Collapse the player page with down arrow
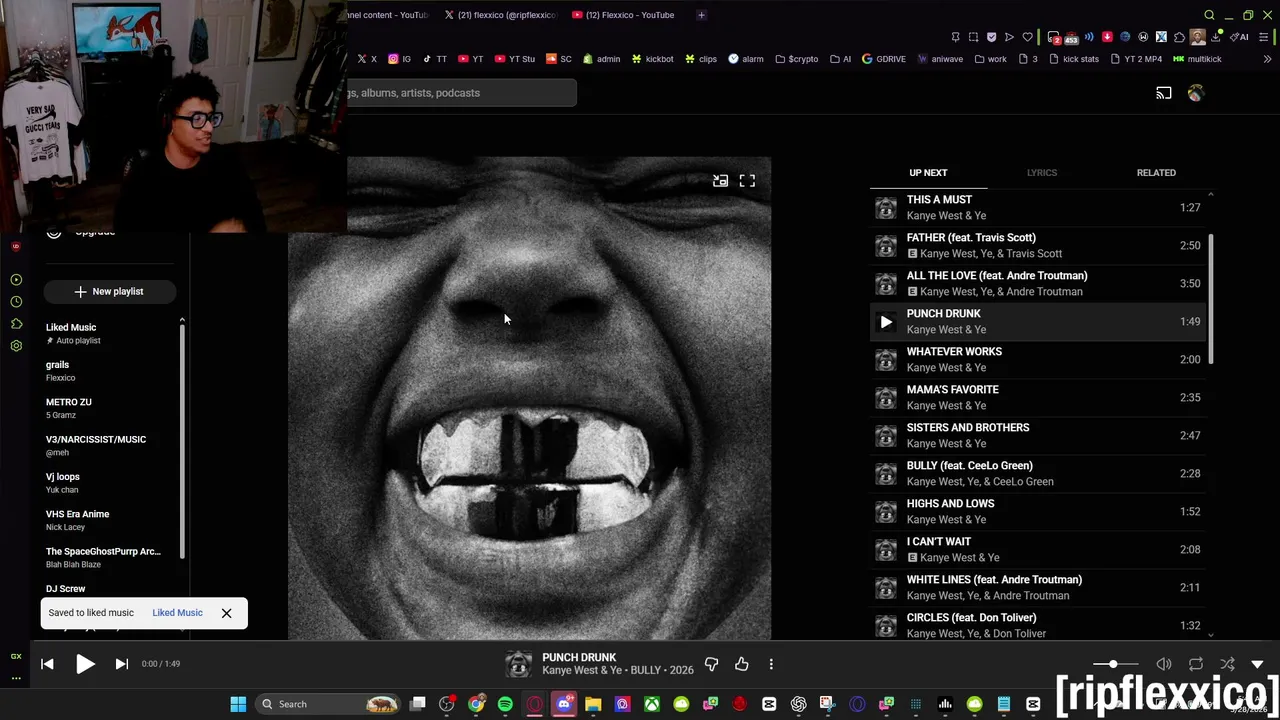 coord(1257,664)
